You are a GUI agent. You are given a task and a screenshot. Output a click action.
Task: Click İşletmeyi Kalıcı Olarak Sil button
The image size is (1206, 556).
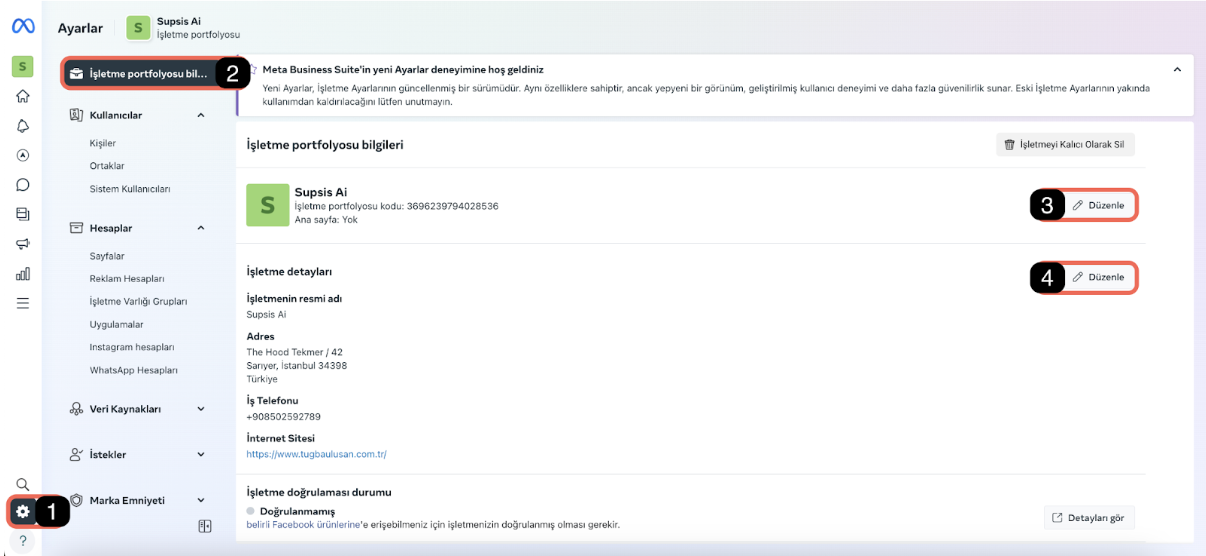click(1065, 145)
